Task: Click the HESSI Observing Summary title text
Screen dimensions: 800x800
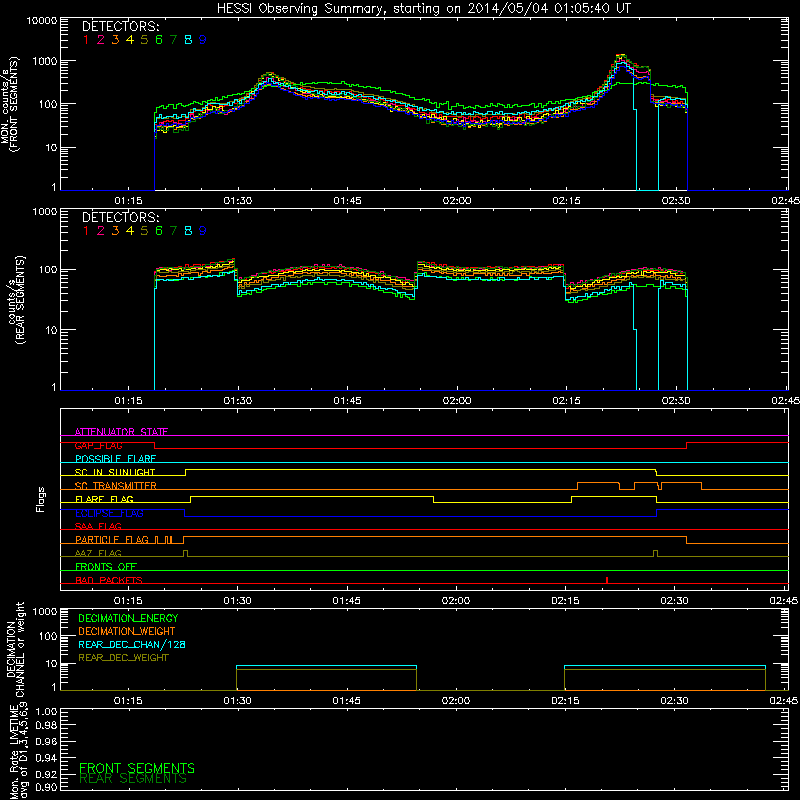Action: coord(423,8)
